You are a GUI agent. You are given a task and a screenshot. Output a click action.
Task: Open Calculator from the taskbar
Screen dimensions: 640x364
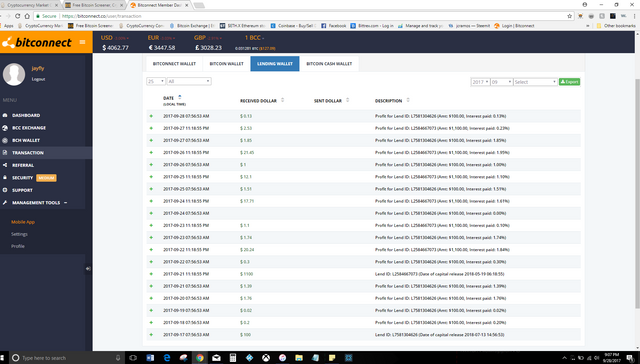[x=233, y=358]
